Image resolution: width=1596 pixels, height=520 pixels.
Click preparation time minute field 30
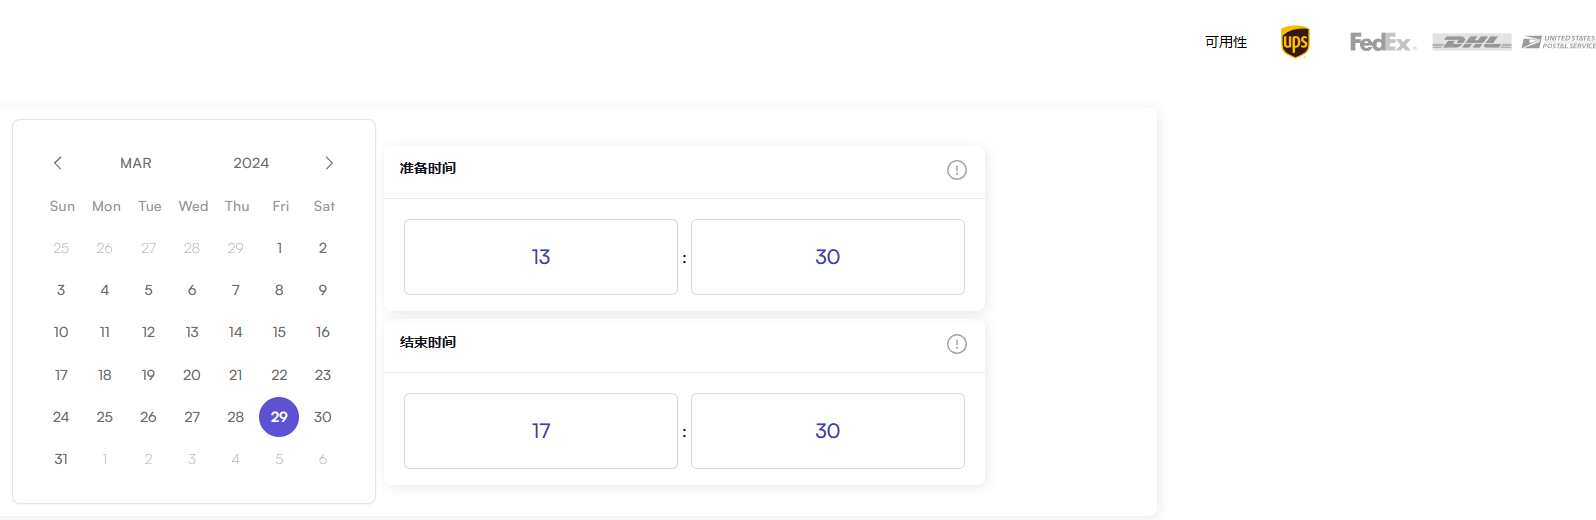click(828, 257)
